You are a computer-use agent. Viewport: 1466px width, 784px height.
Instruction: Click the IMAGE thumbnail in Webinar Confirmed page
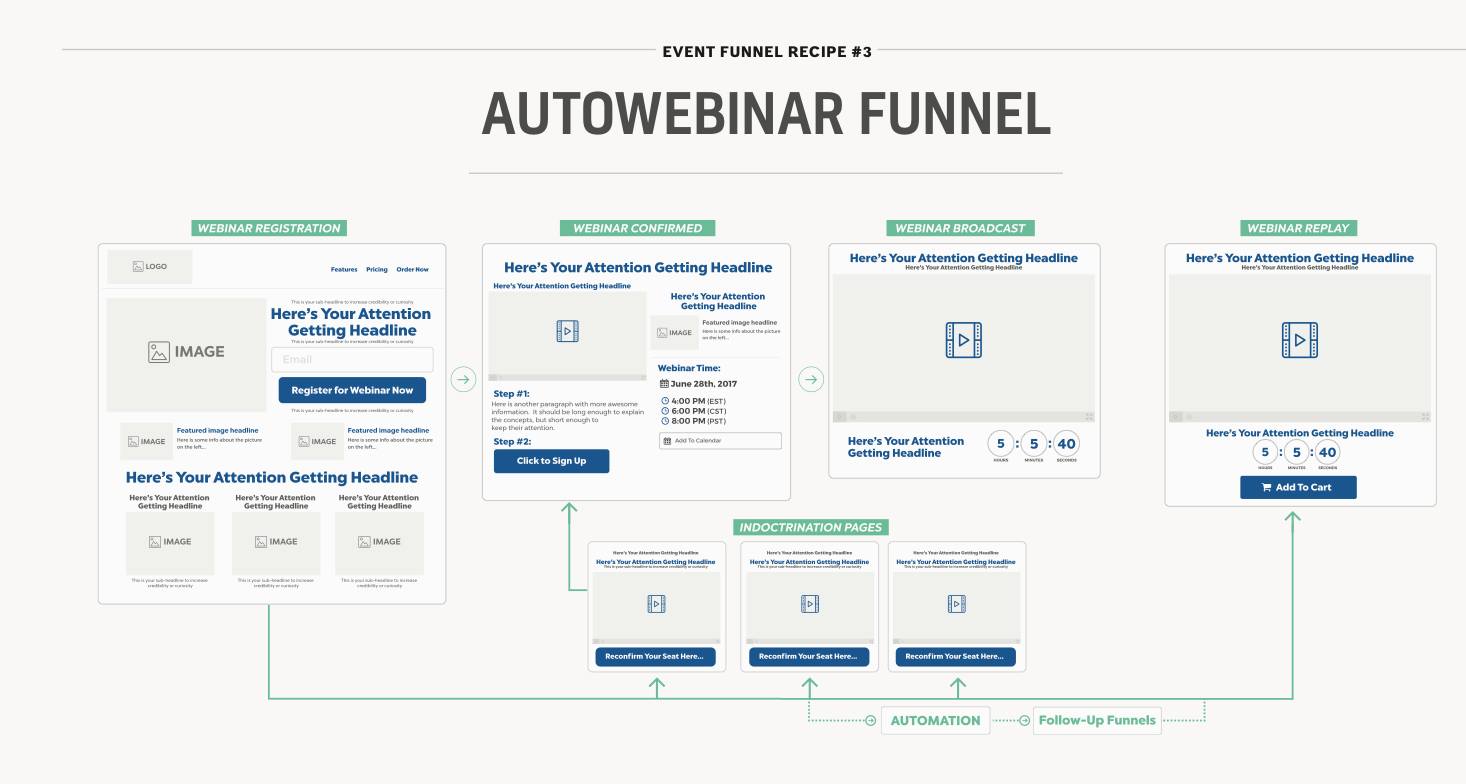tap(674, 333)
